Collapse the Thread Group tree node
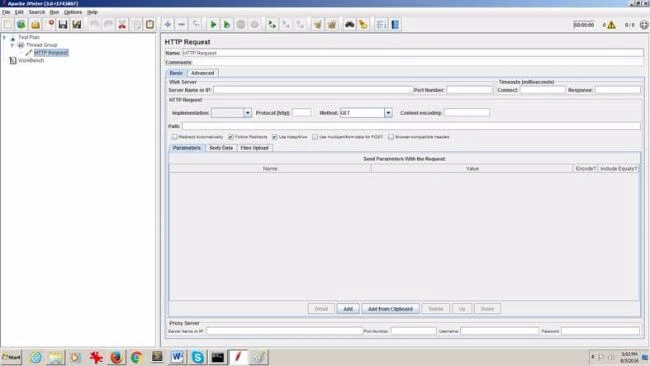This screenshot has height=366, width=650. coord(12,45)
